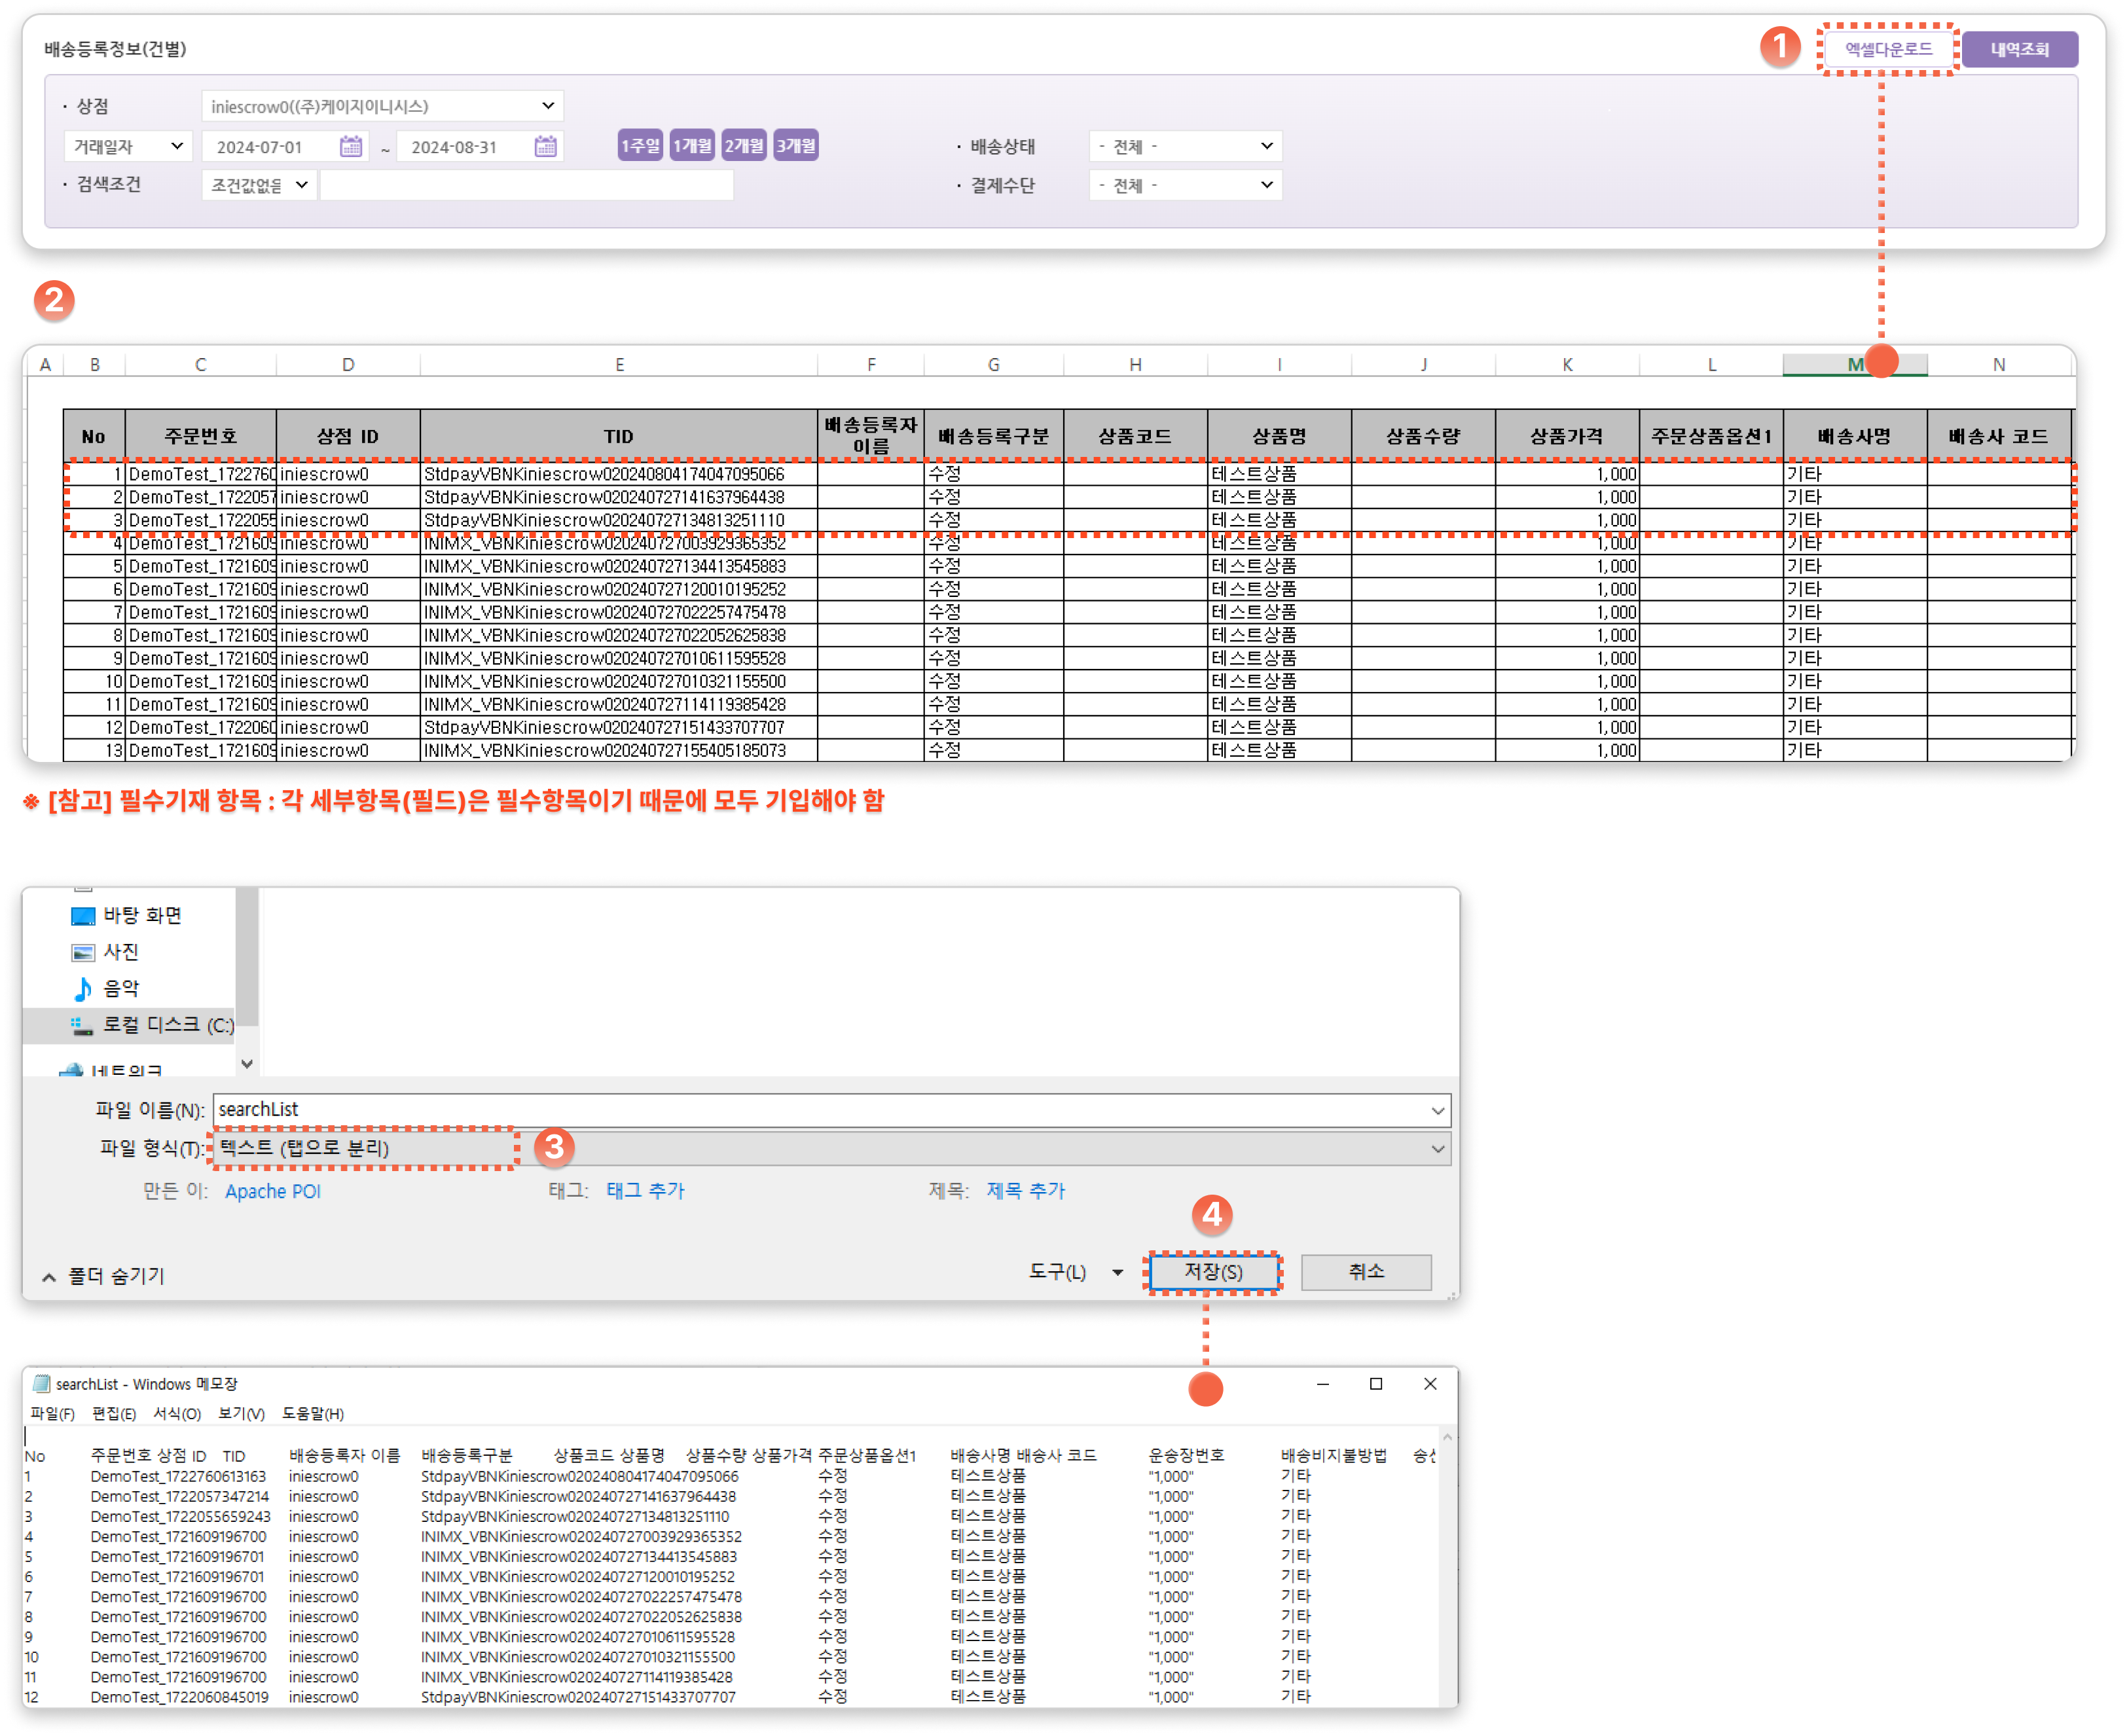Maximize the searchList Notepad window
2127x1736 pixels.
click(x=1376, y=1384)
